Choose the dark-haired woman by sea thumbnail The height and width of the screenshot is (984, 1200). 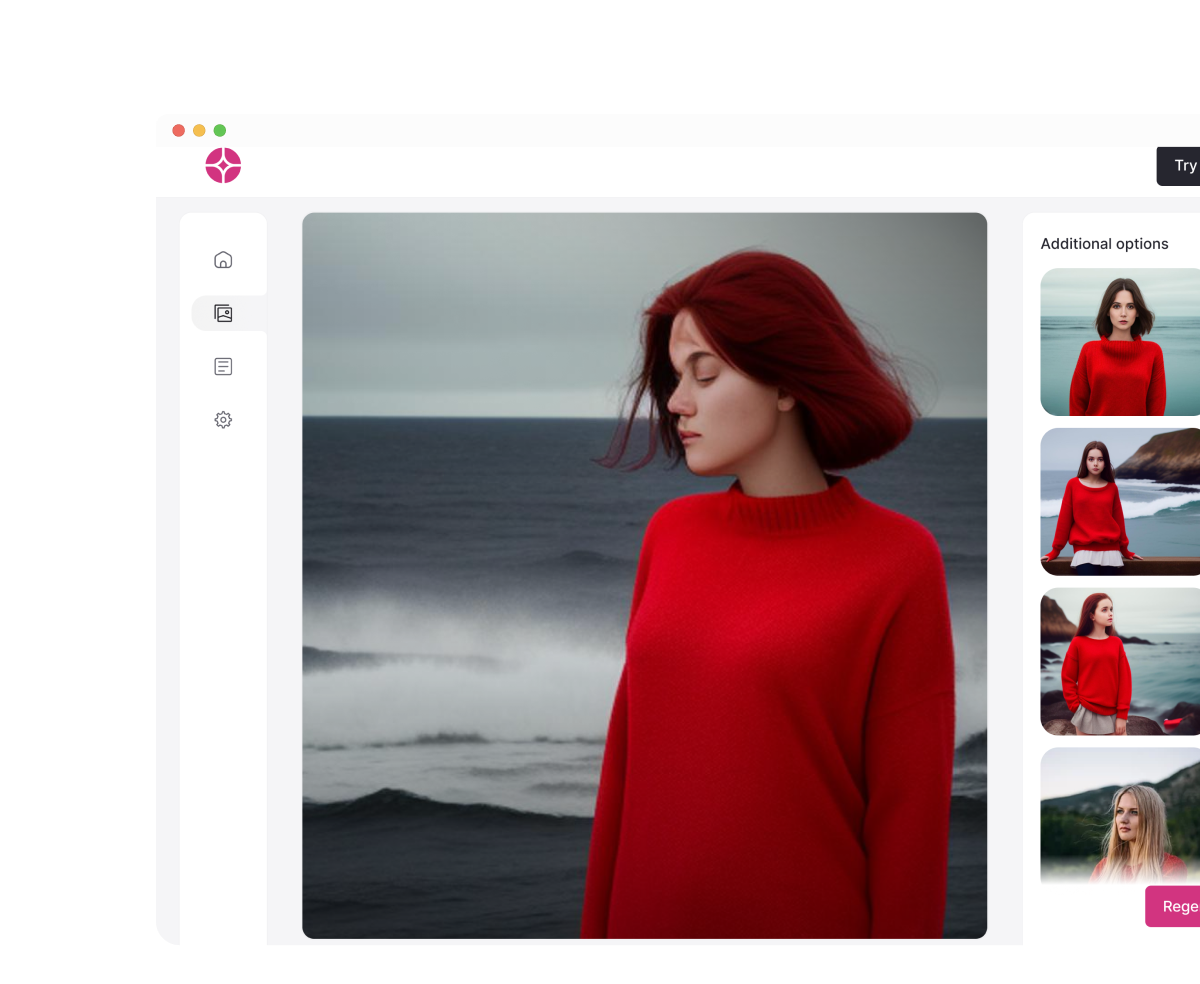[x=1120, y=342]
